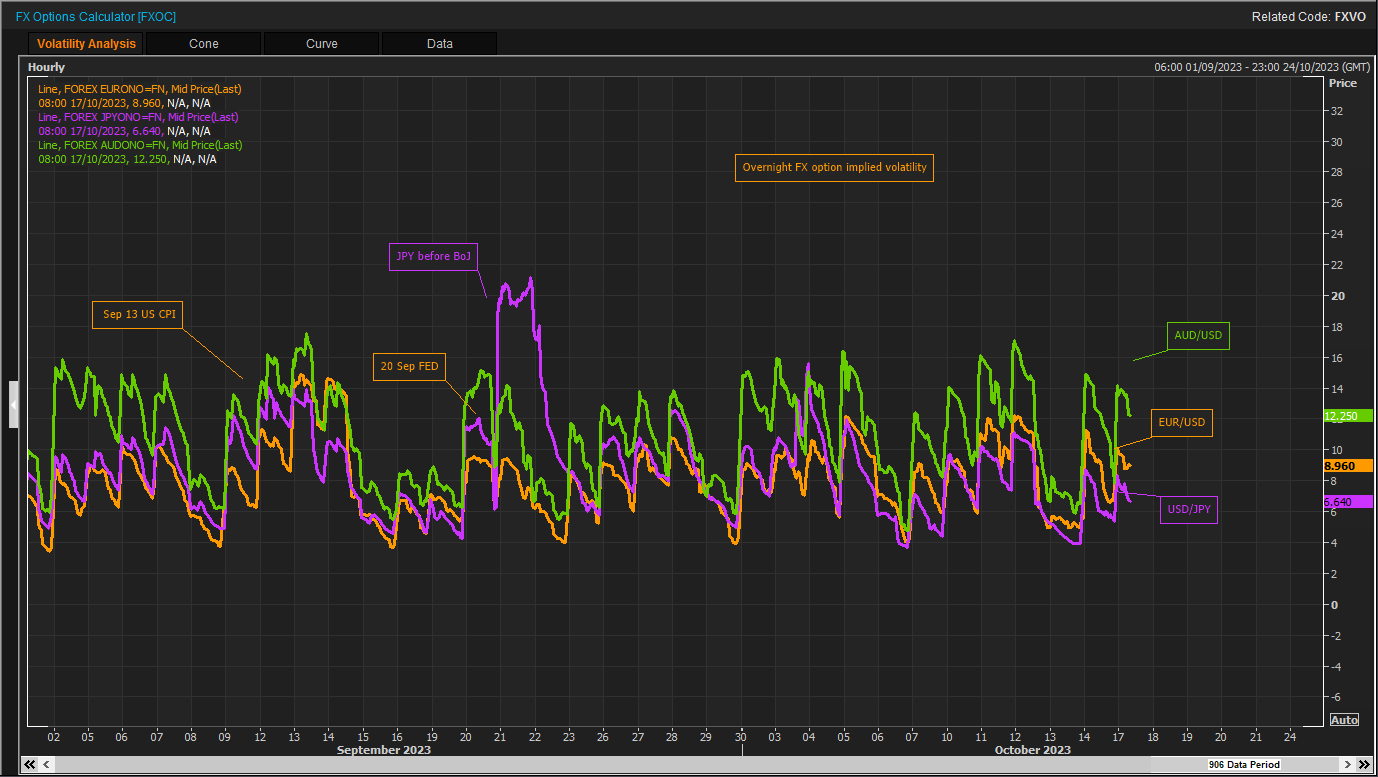Click the 906 Data Period scrollbar thumb

pos(1244,764)
